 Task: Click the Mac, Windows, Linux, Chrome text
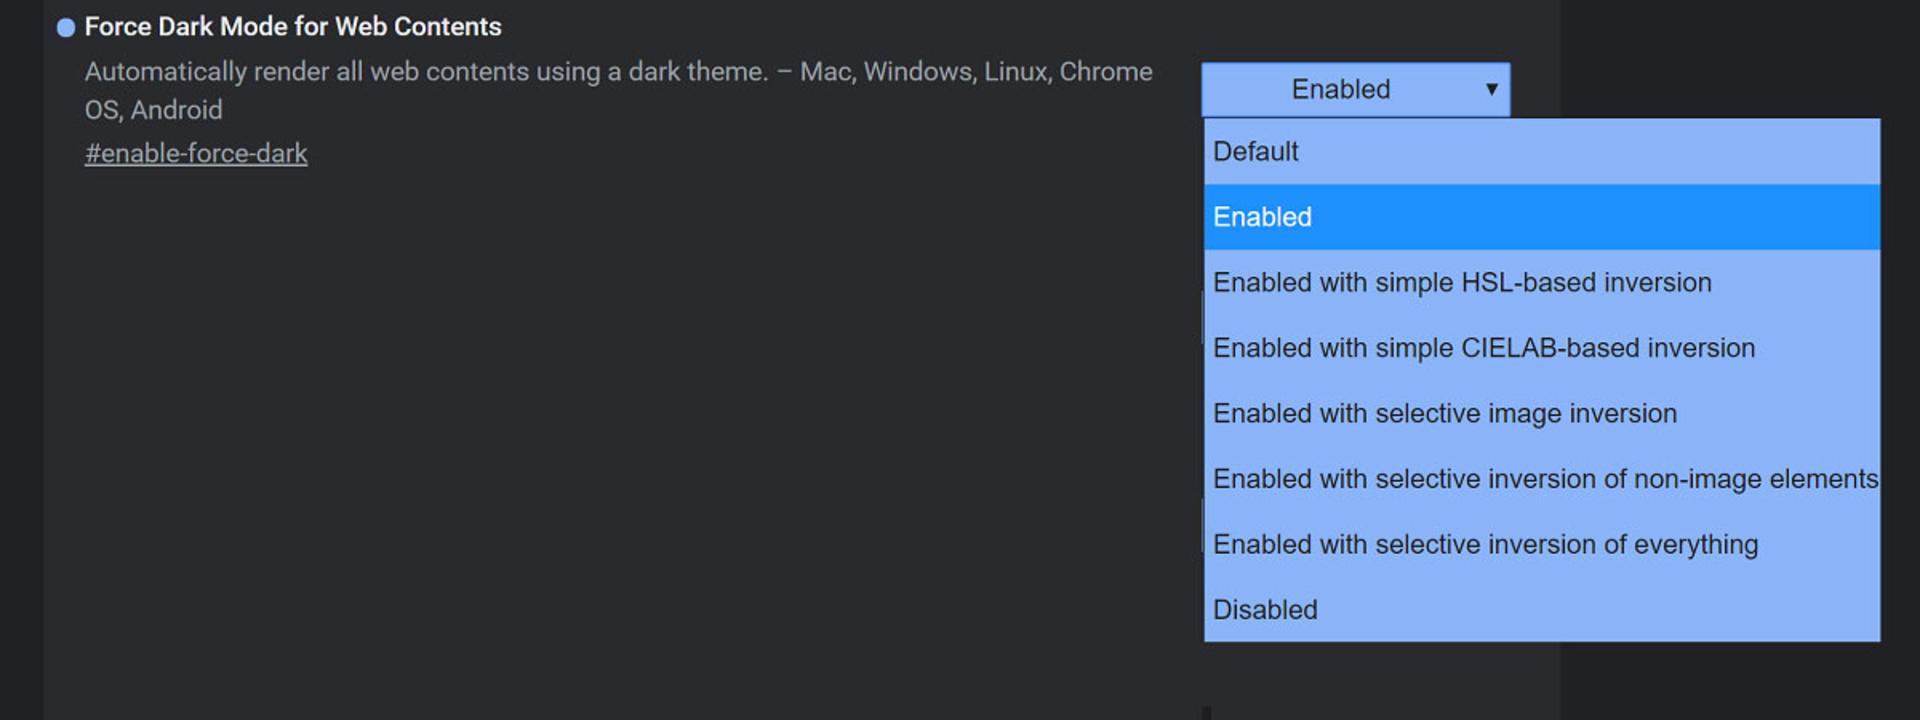[x=976, y=72]
